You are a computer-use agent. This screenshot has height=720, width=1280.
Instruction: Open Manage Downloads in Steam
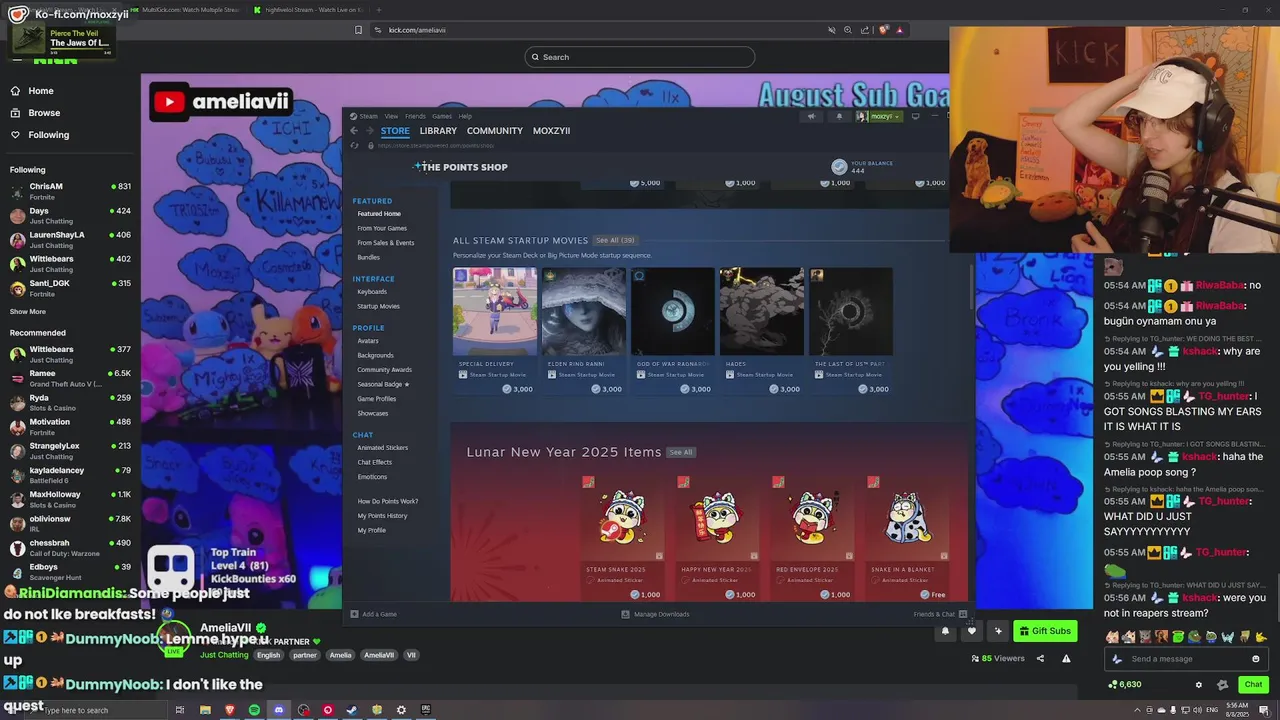pyautogui.click(x=656, y=614)
